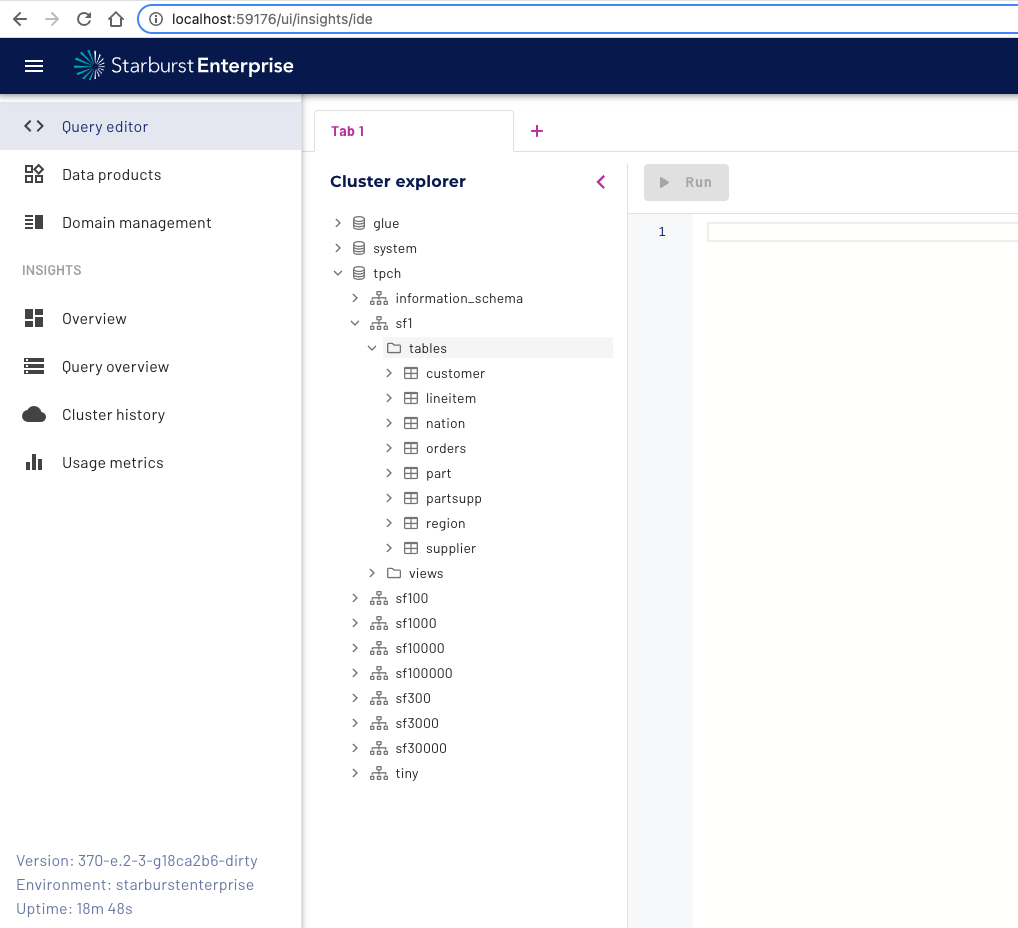View site information icon in address bar

click(x=156, y=19)
